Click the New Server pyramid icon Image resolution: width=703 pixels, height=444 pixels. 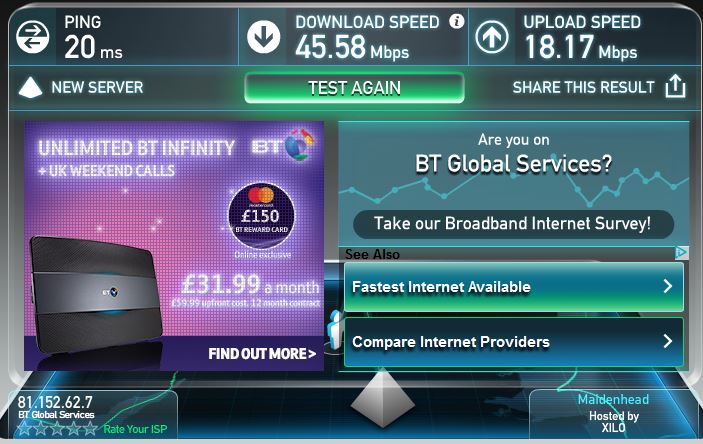pos(30,87)
